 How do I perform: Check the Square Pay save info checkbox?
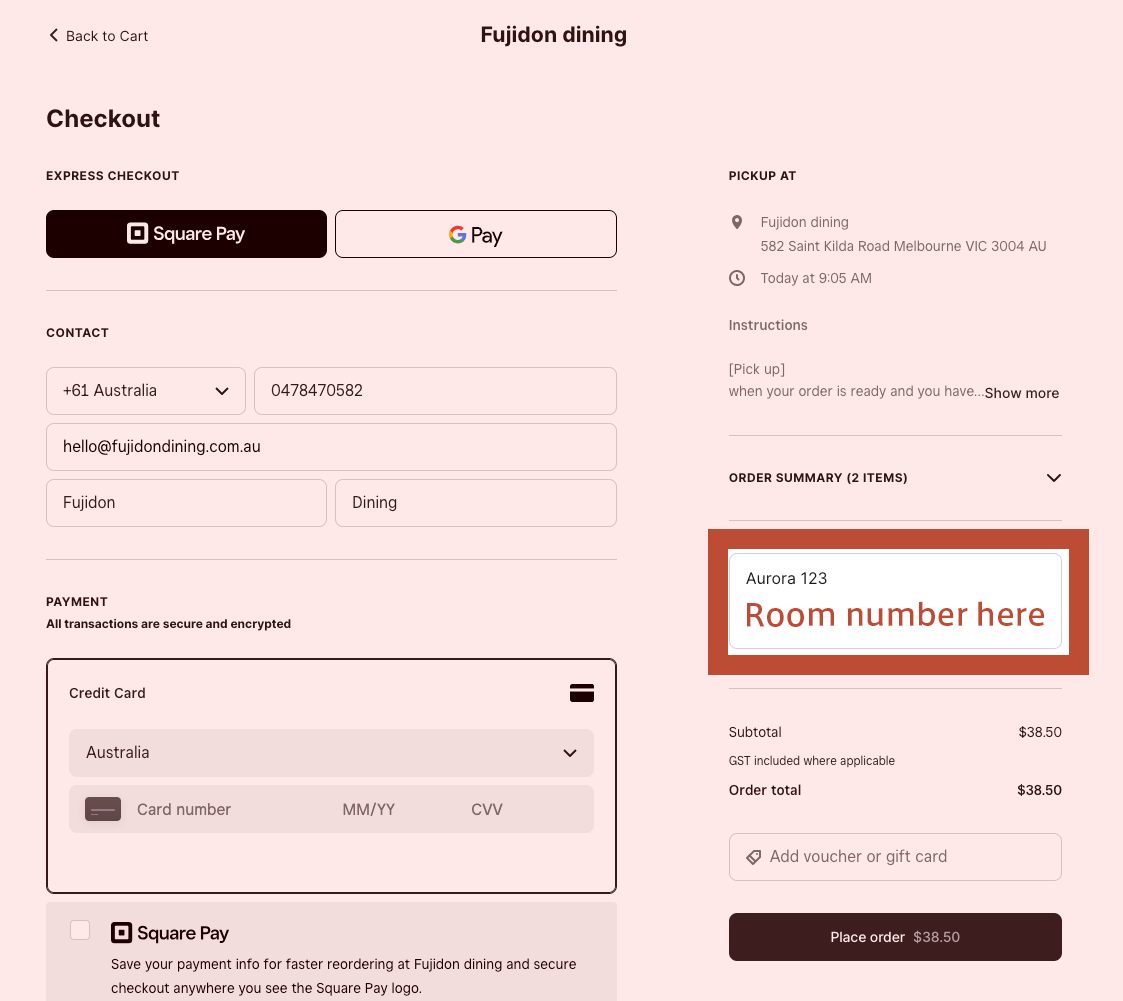80,930
